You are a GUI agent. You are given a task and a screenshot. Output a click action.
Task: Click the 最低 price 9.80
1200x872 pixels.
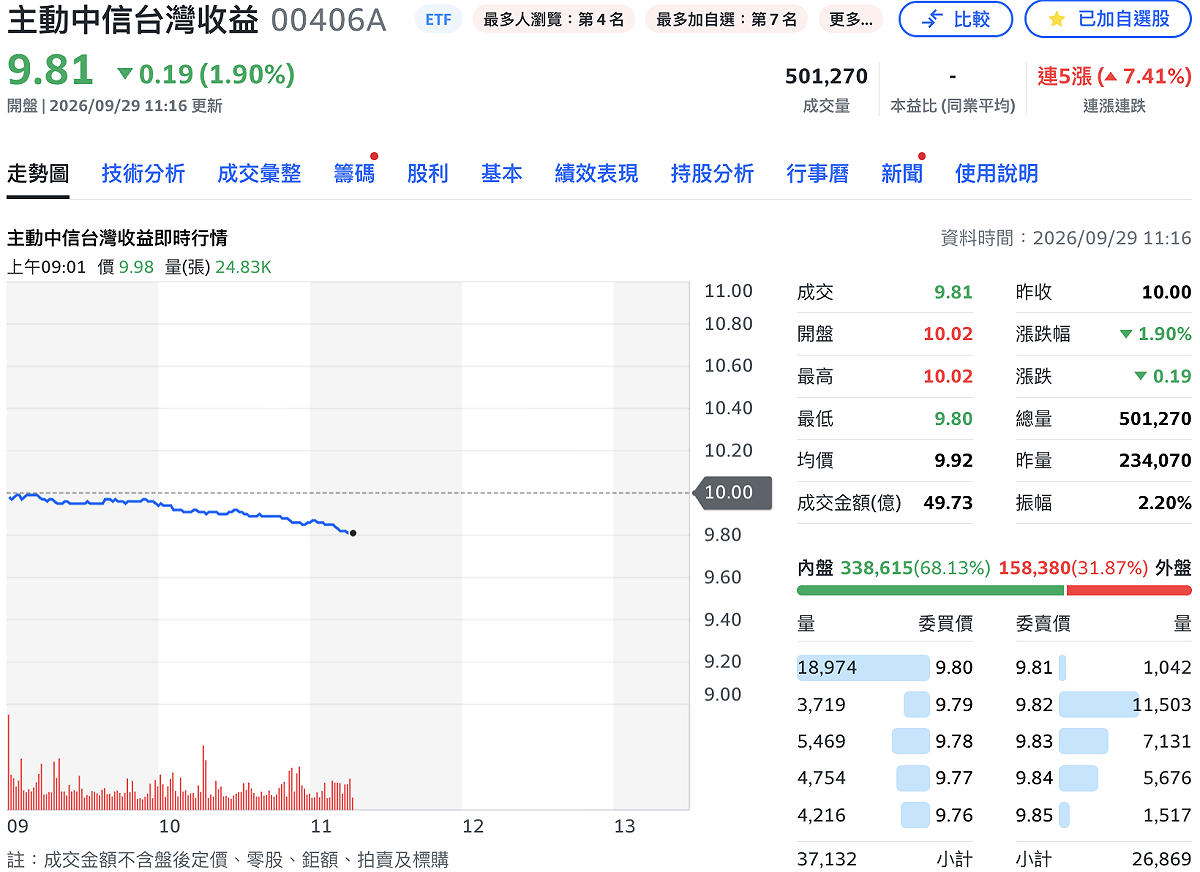(953, 418)
